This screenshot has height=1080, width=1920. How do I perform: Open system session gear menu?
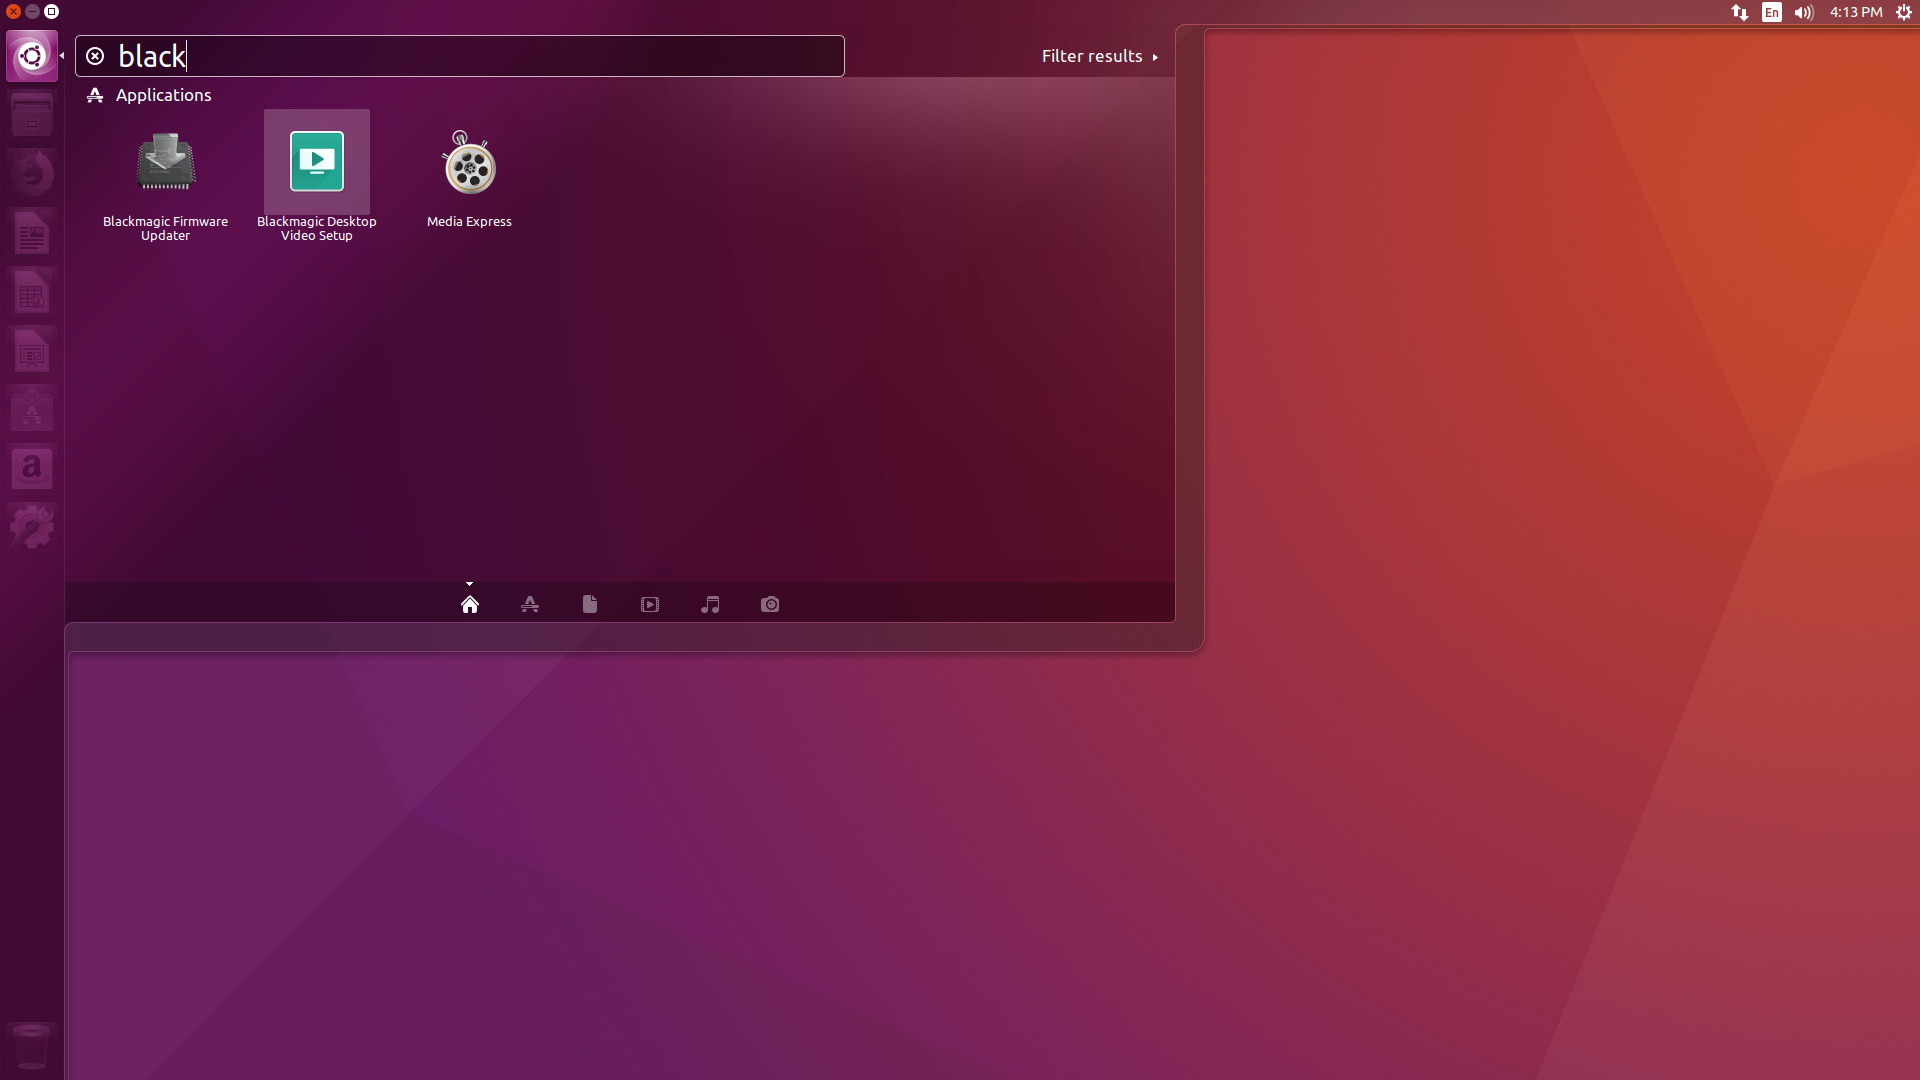click(x=1904, y=12)
